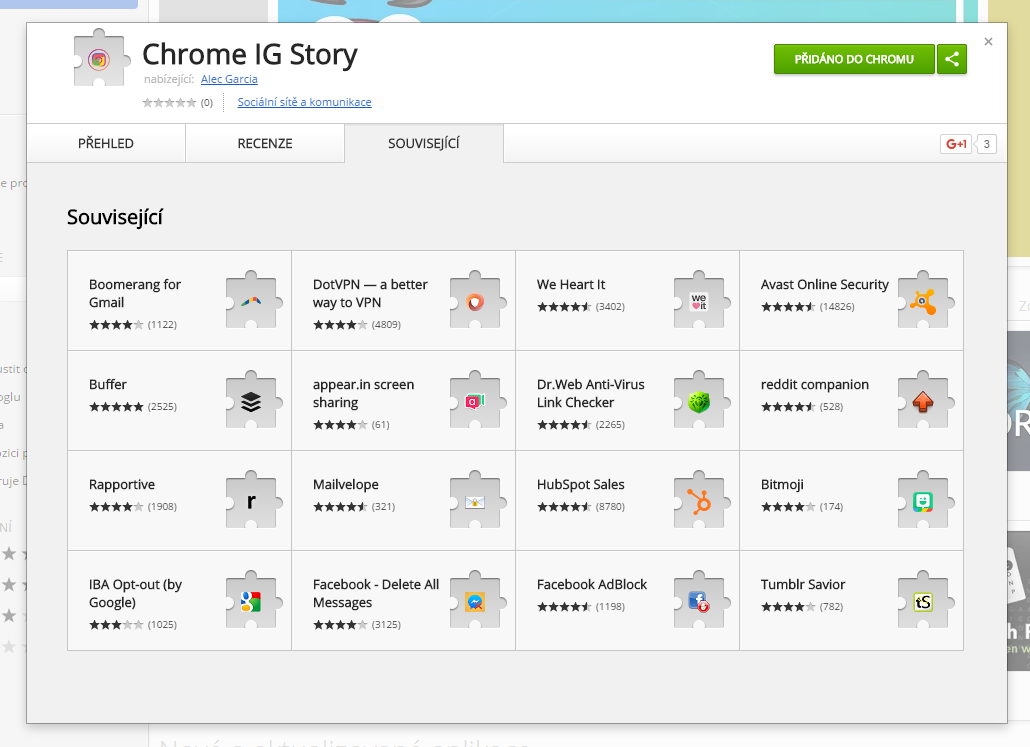Image resolution: width=1030 pixels, height=747 pixels.
Task: Open the Facebook AdBlock title
Action: [592, 584]
